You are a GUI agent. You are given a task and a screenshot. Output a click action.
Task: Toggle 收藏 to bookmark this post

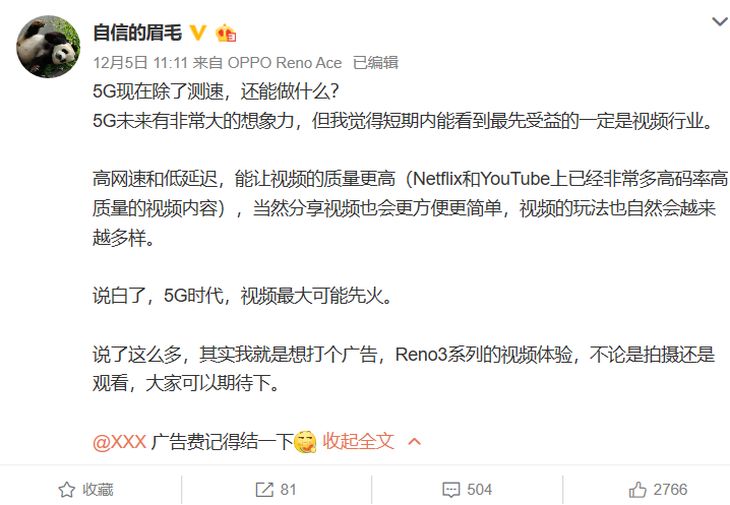tap(86, 490)
